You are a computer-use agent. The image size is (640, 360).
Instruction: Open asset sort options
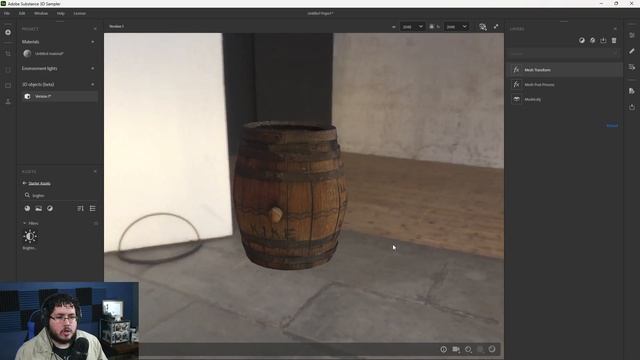pos(80,209)
